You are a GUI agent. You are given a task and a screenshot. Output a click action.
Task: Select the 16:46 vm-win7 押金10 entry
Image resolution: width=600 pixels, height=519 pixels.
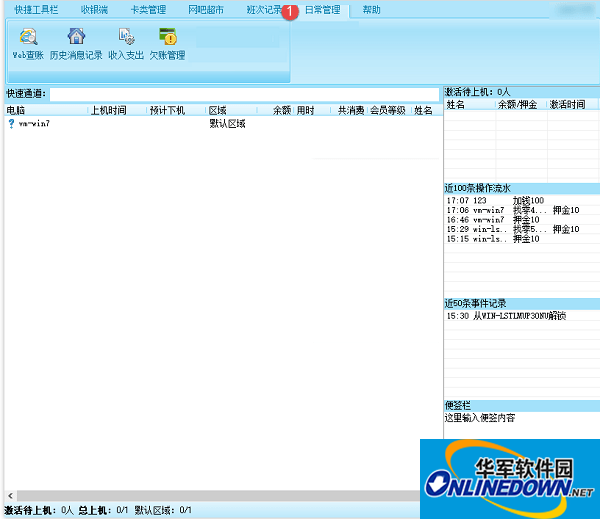(x=522, y=219)
